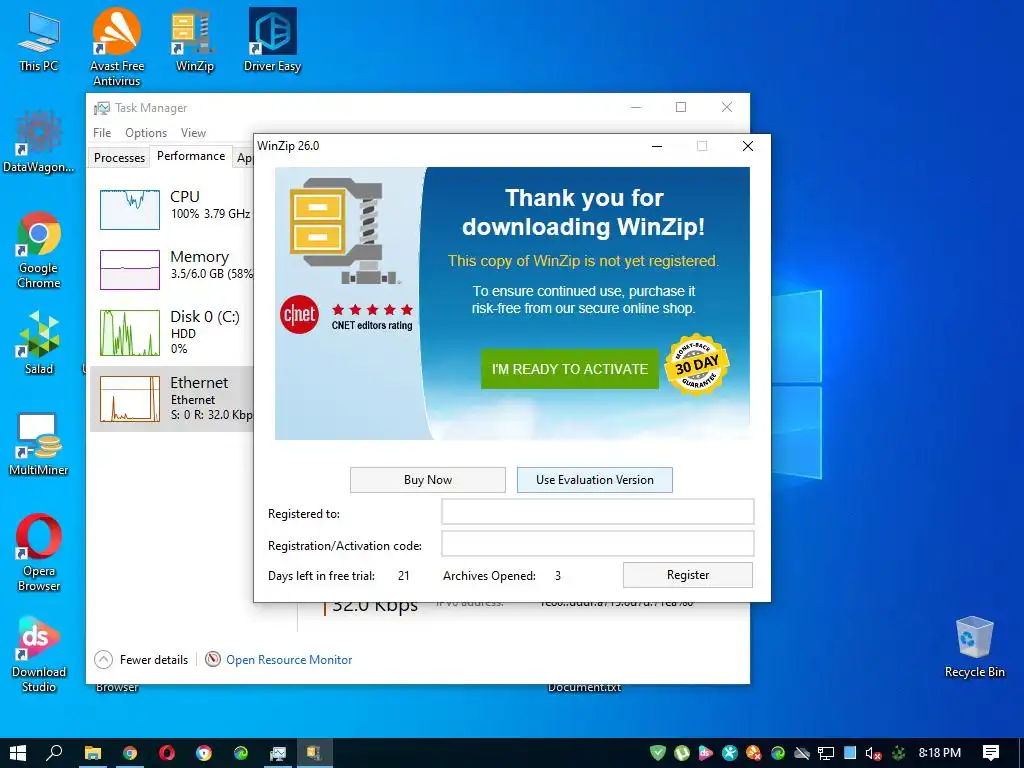Select the Salad desktop shortcut
The height and width of the screenshot is (768, 1024).
coord(39,343)
